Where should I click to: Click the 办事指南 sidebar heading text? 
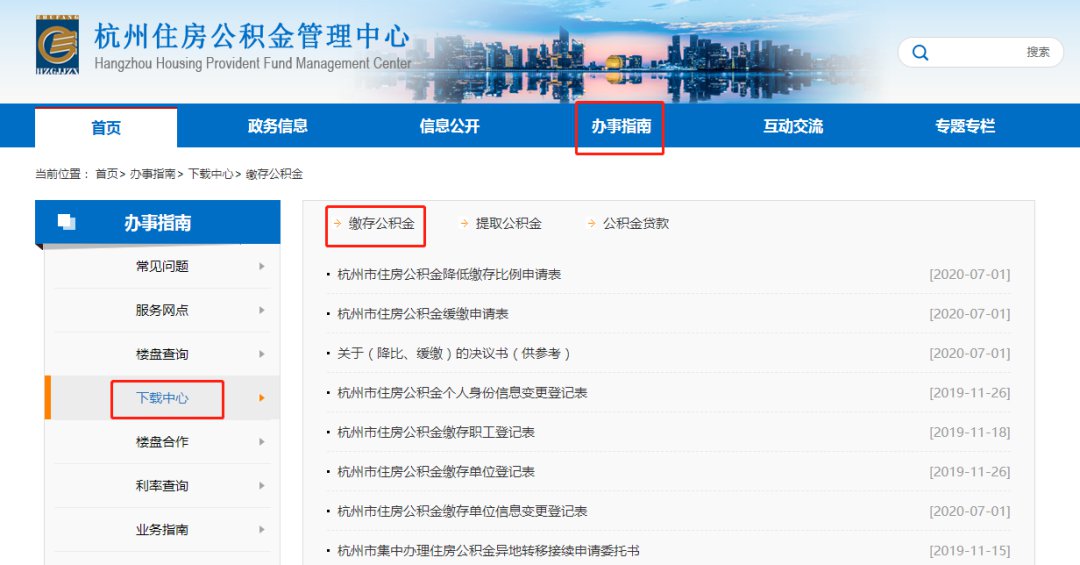pyautogui.click(x=158, y=223)
